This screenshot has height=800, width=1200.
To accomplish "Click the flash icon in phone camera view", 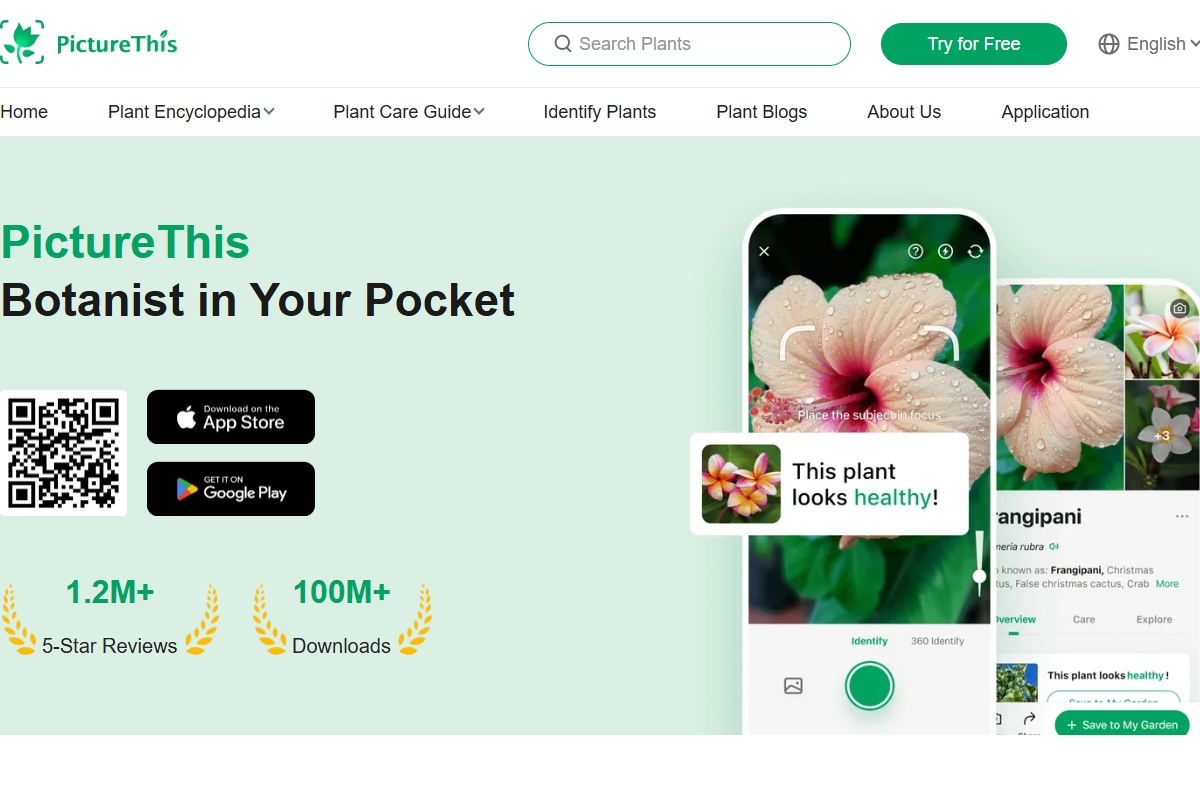I will tap(945, 251).
